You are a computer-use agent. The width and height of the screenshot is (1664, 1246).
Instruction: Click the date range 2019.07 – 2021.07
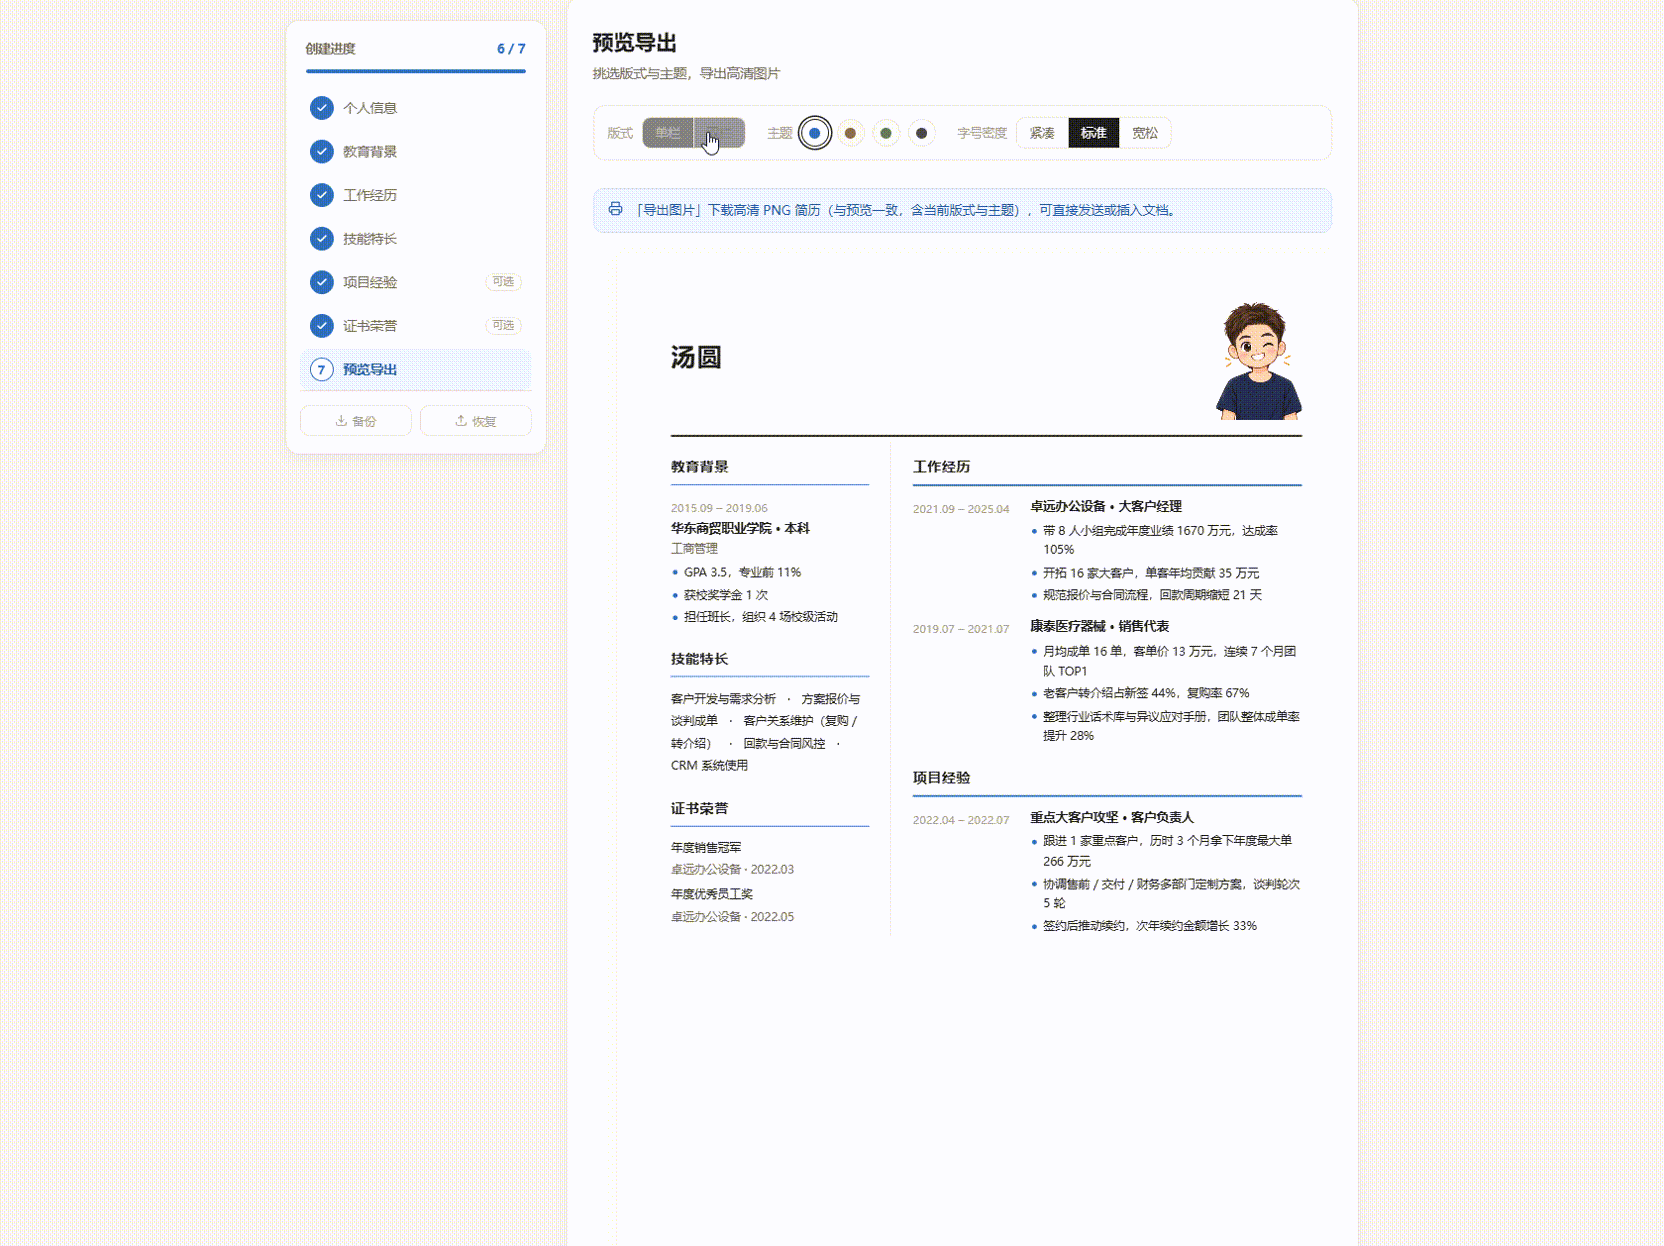(961, 629)
